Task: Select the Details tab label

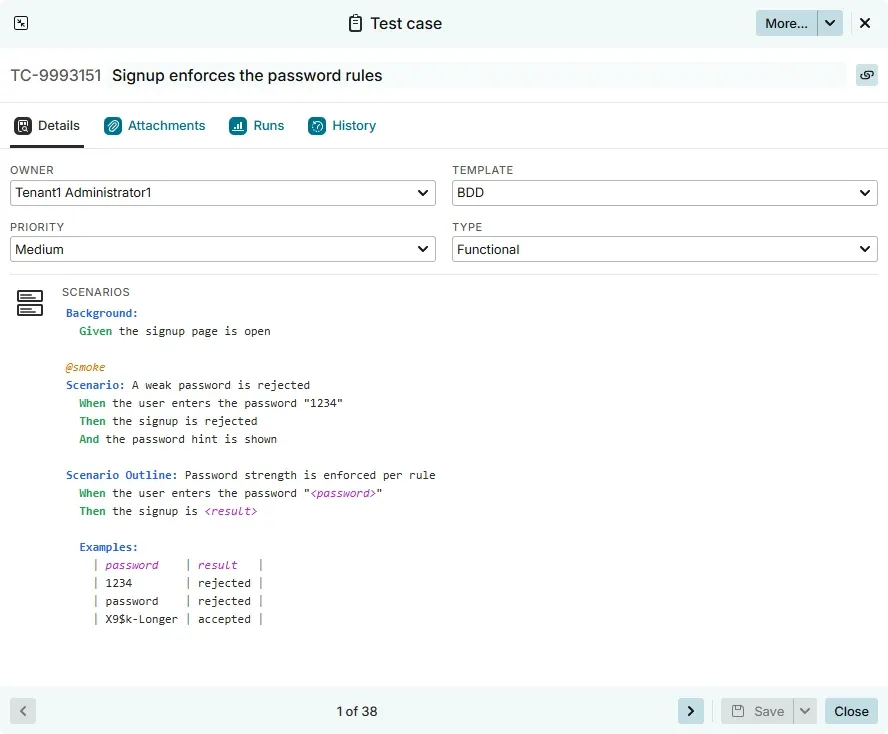Action: tap(59, 126)
